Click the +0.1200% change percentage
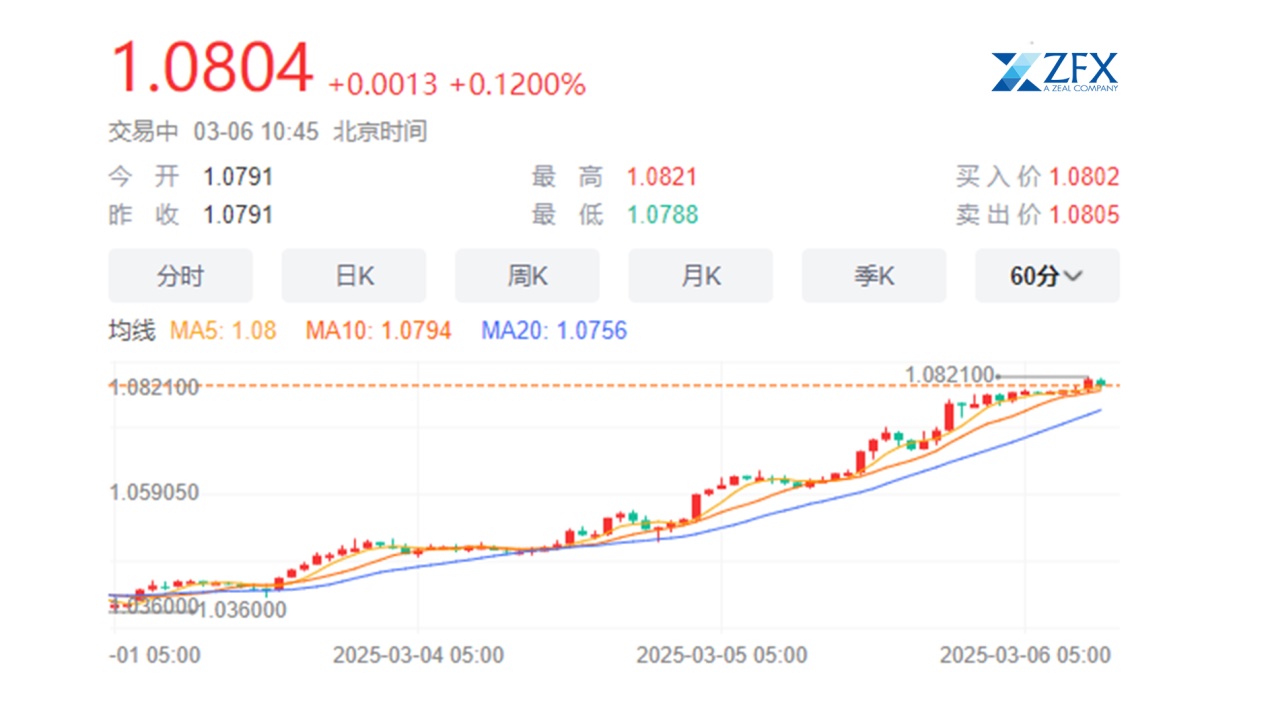 tap(517, 85)
